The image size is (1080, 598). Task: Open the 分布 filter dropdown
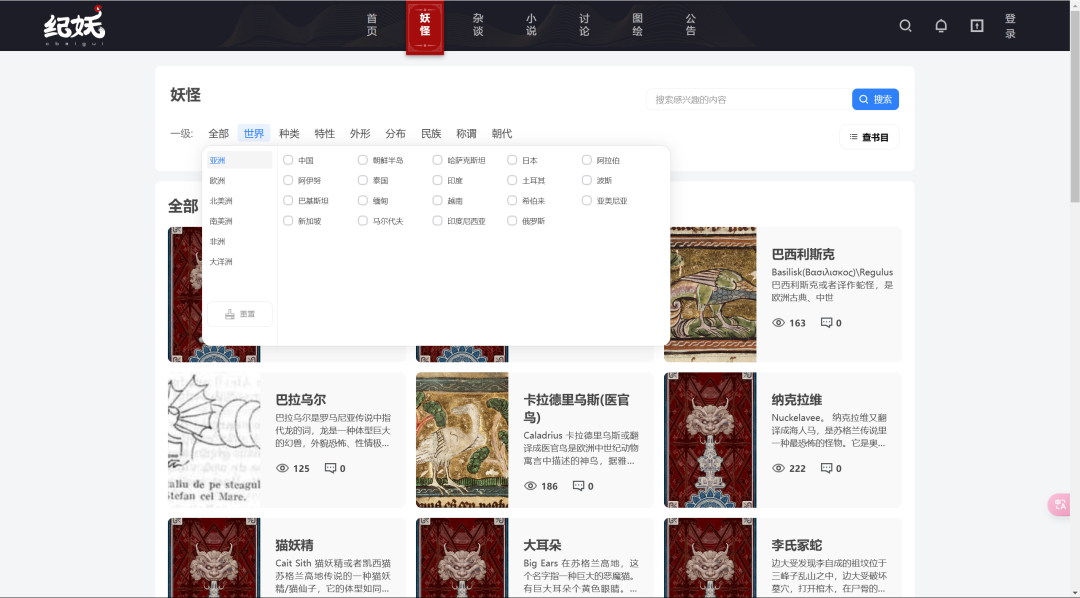[395, 134]
